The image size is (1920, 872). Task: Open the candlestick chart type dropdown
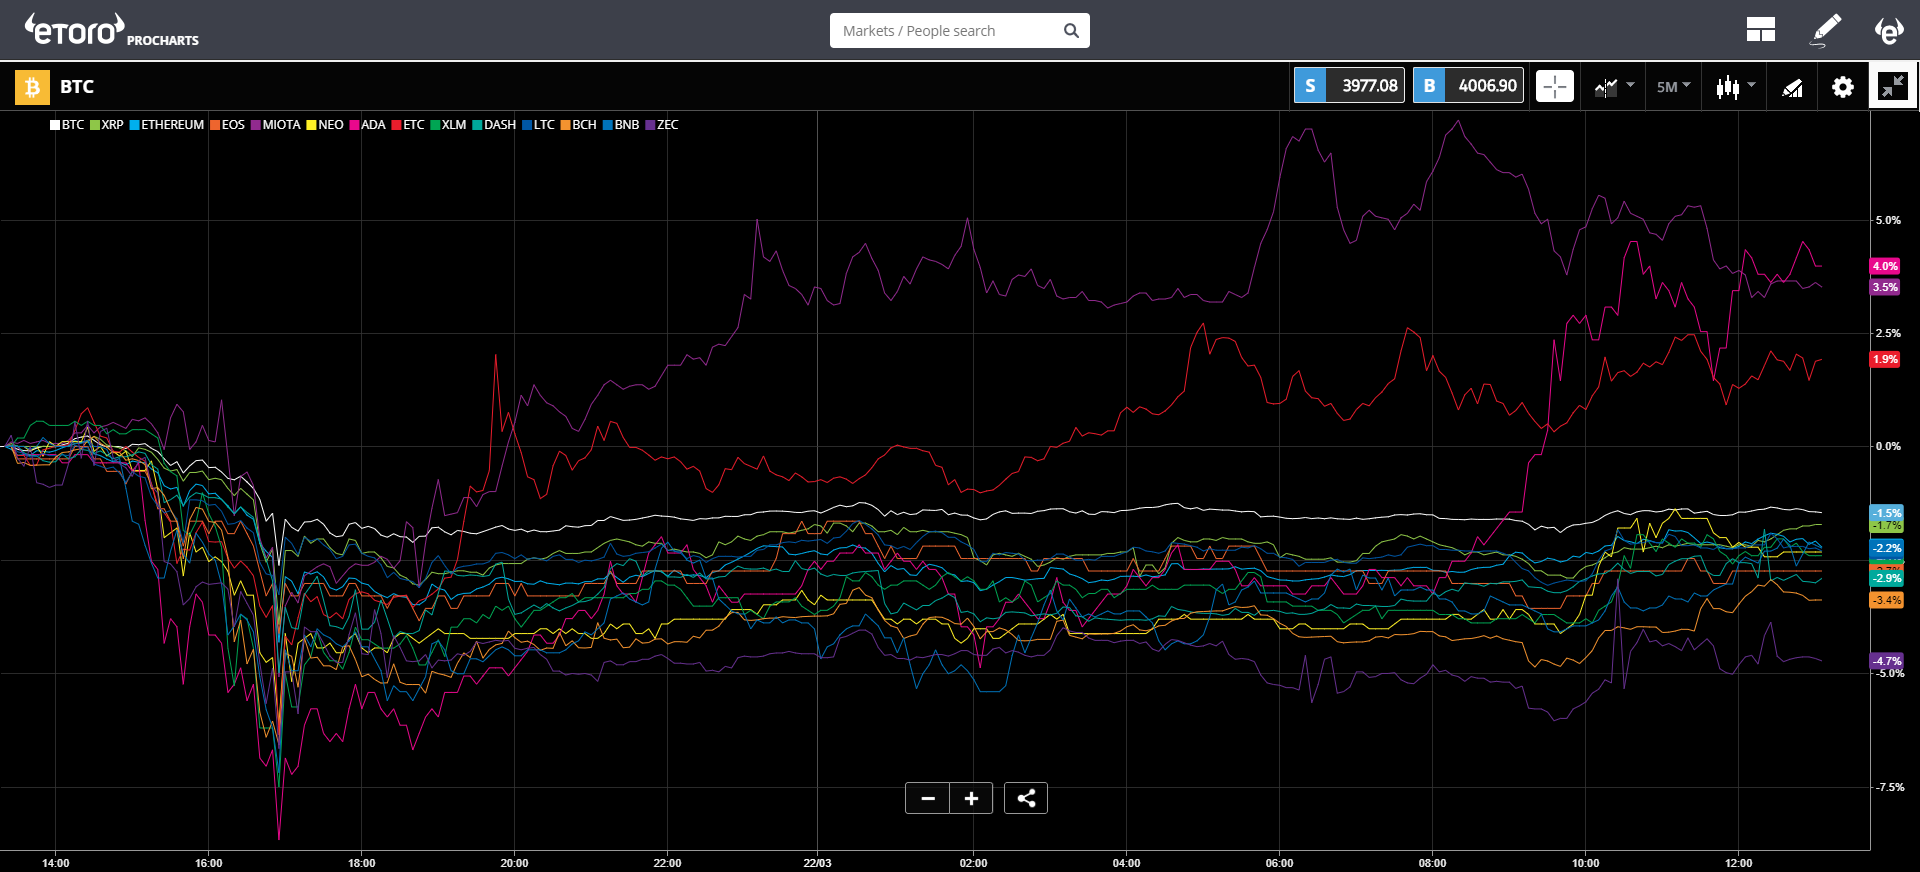[1735, 87]
